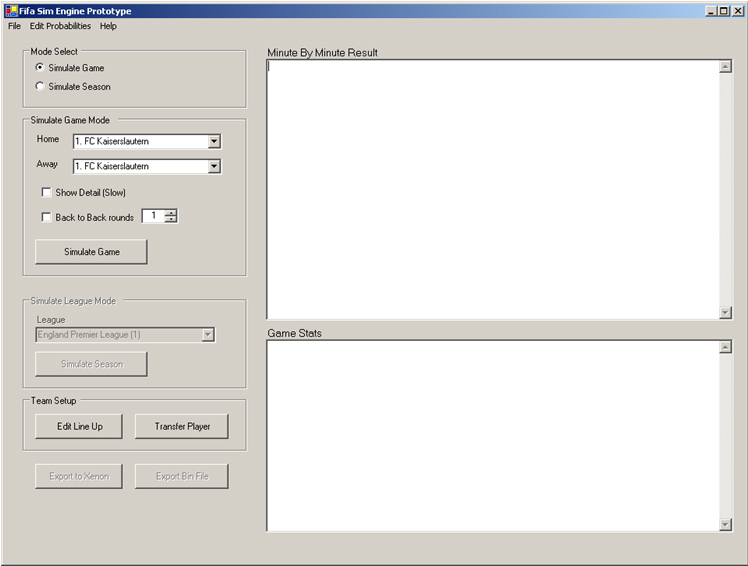Open the Home team dropdown
This screenshot has height=566, width=748.
(x=214, y=141)
